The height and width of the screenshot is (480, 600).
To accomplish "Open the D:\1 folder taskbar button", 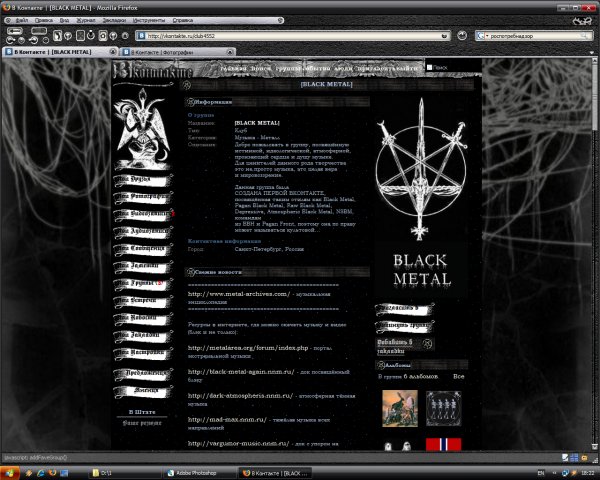I will click(x=122, y=473).
